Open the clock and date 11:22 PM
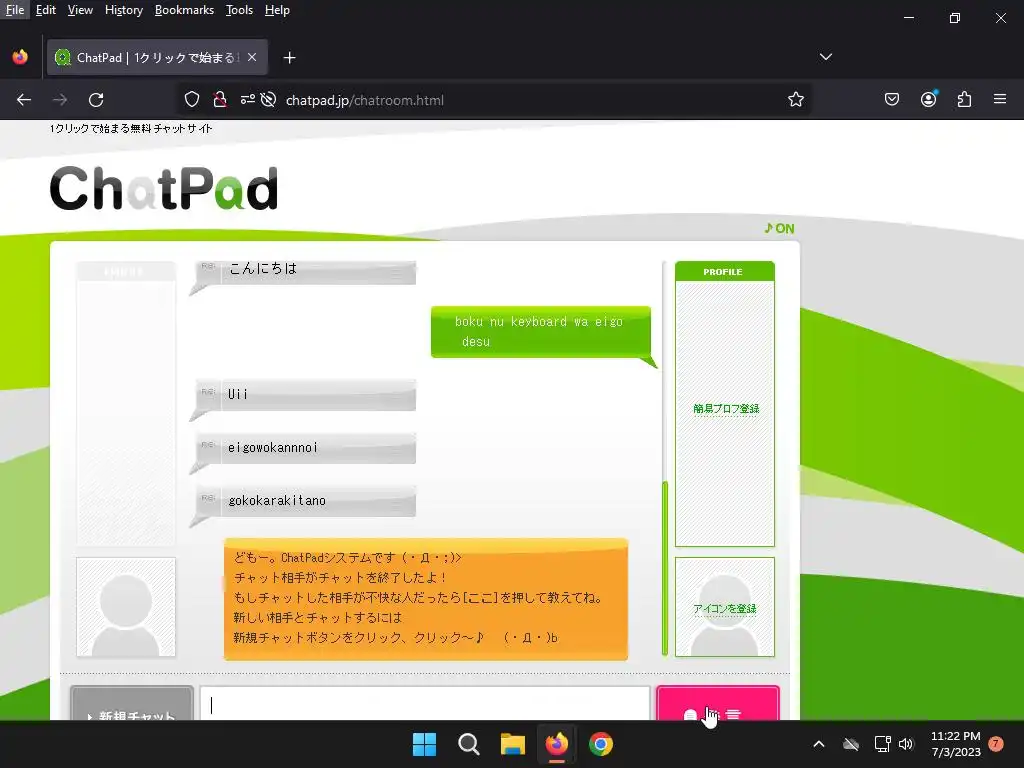The height and width of the screenshot is (768, 1024). tap(955, 744)
